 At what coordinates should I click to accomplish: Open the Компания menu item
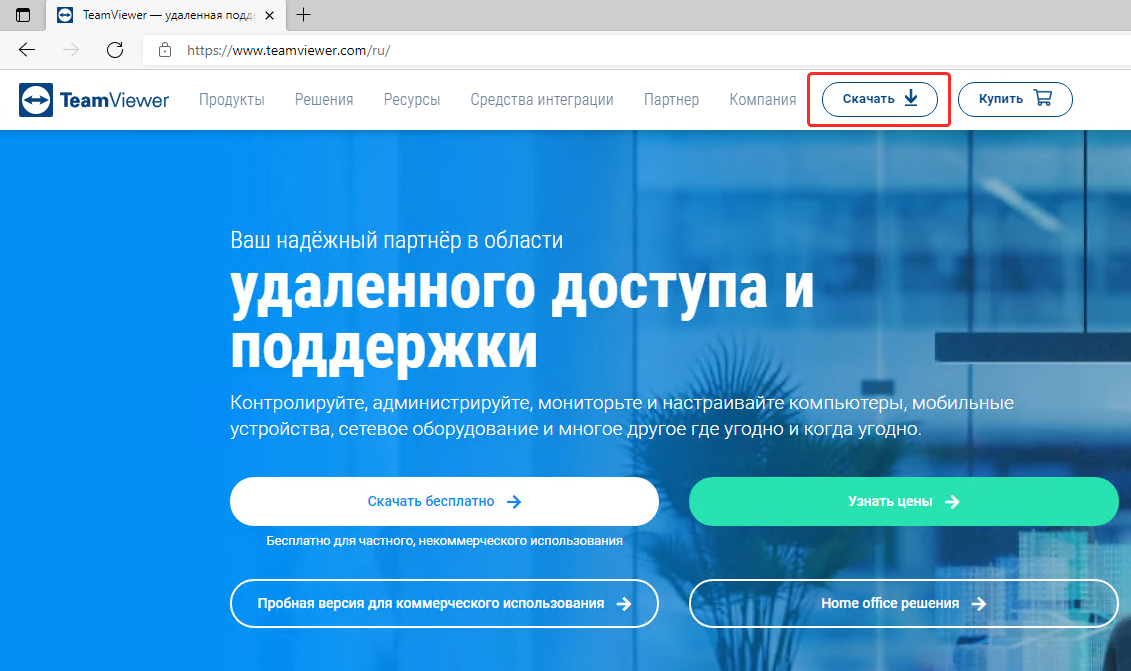pyautogui.click(x=763, y=100)
